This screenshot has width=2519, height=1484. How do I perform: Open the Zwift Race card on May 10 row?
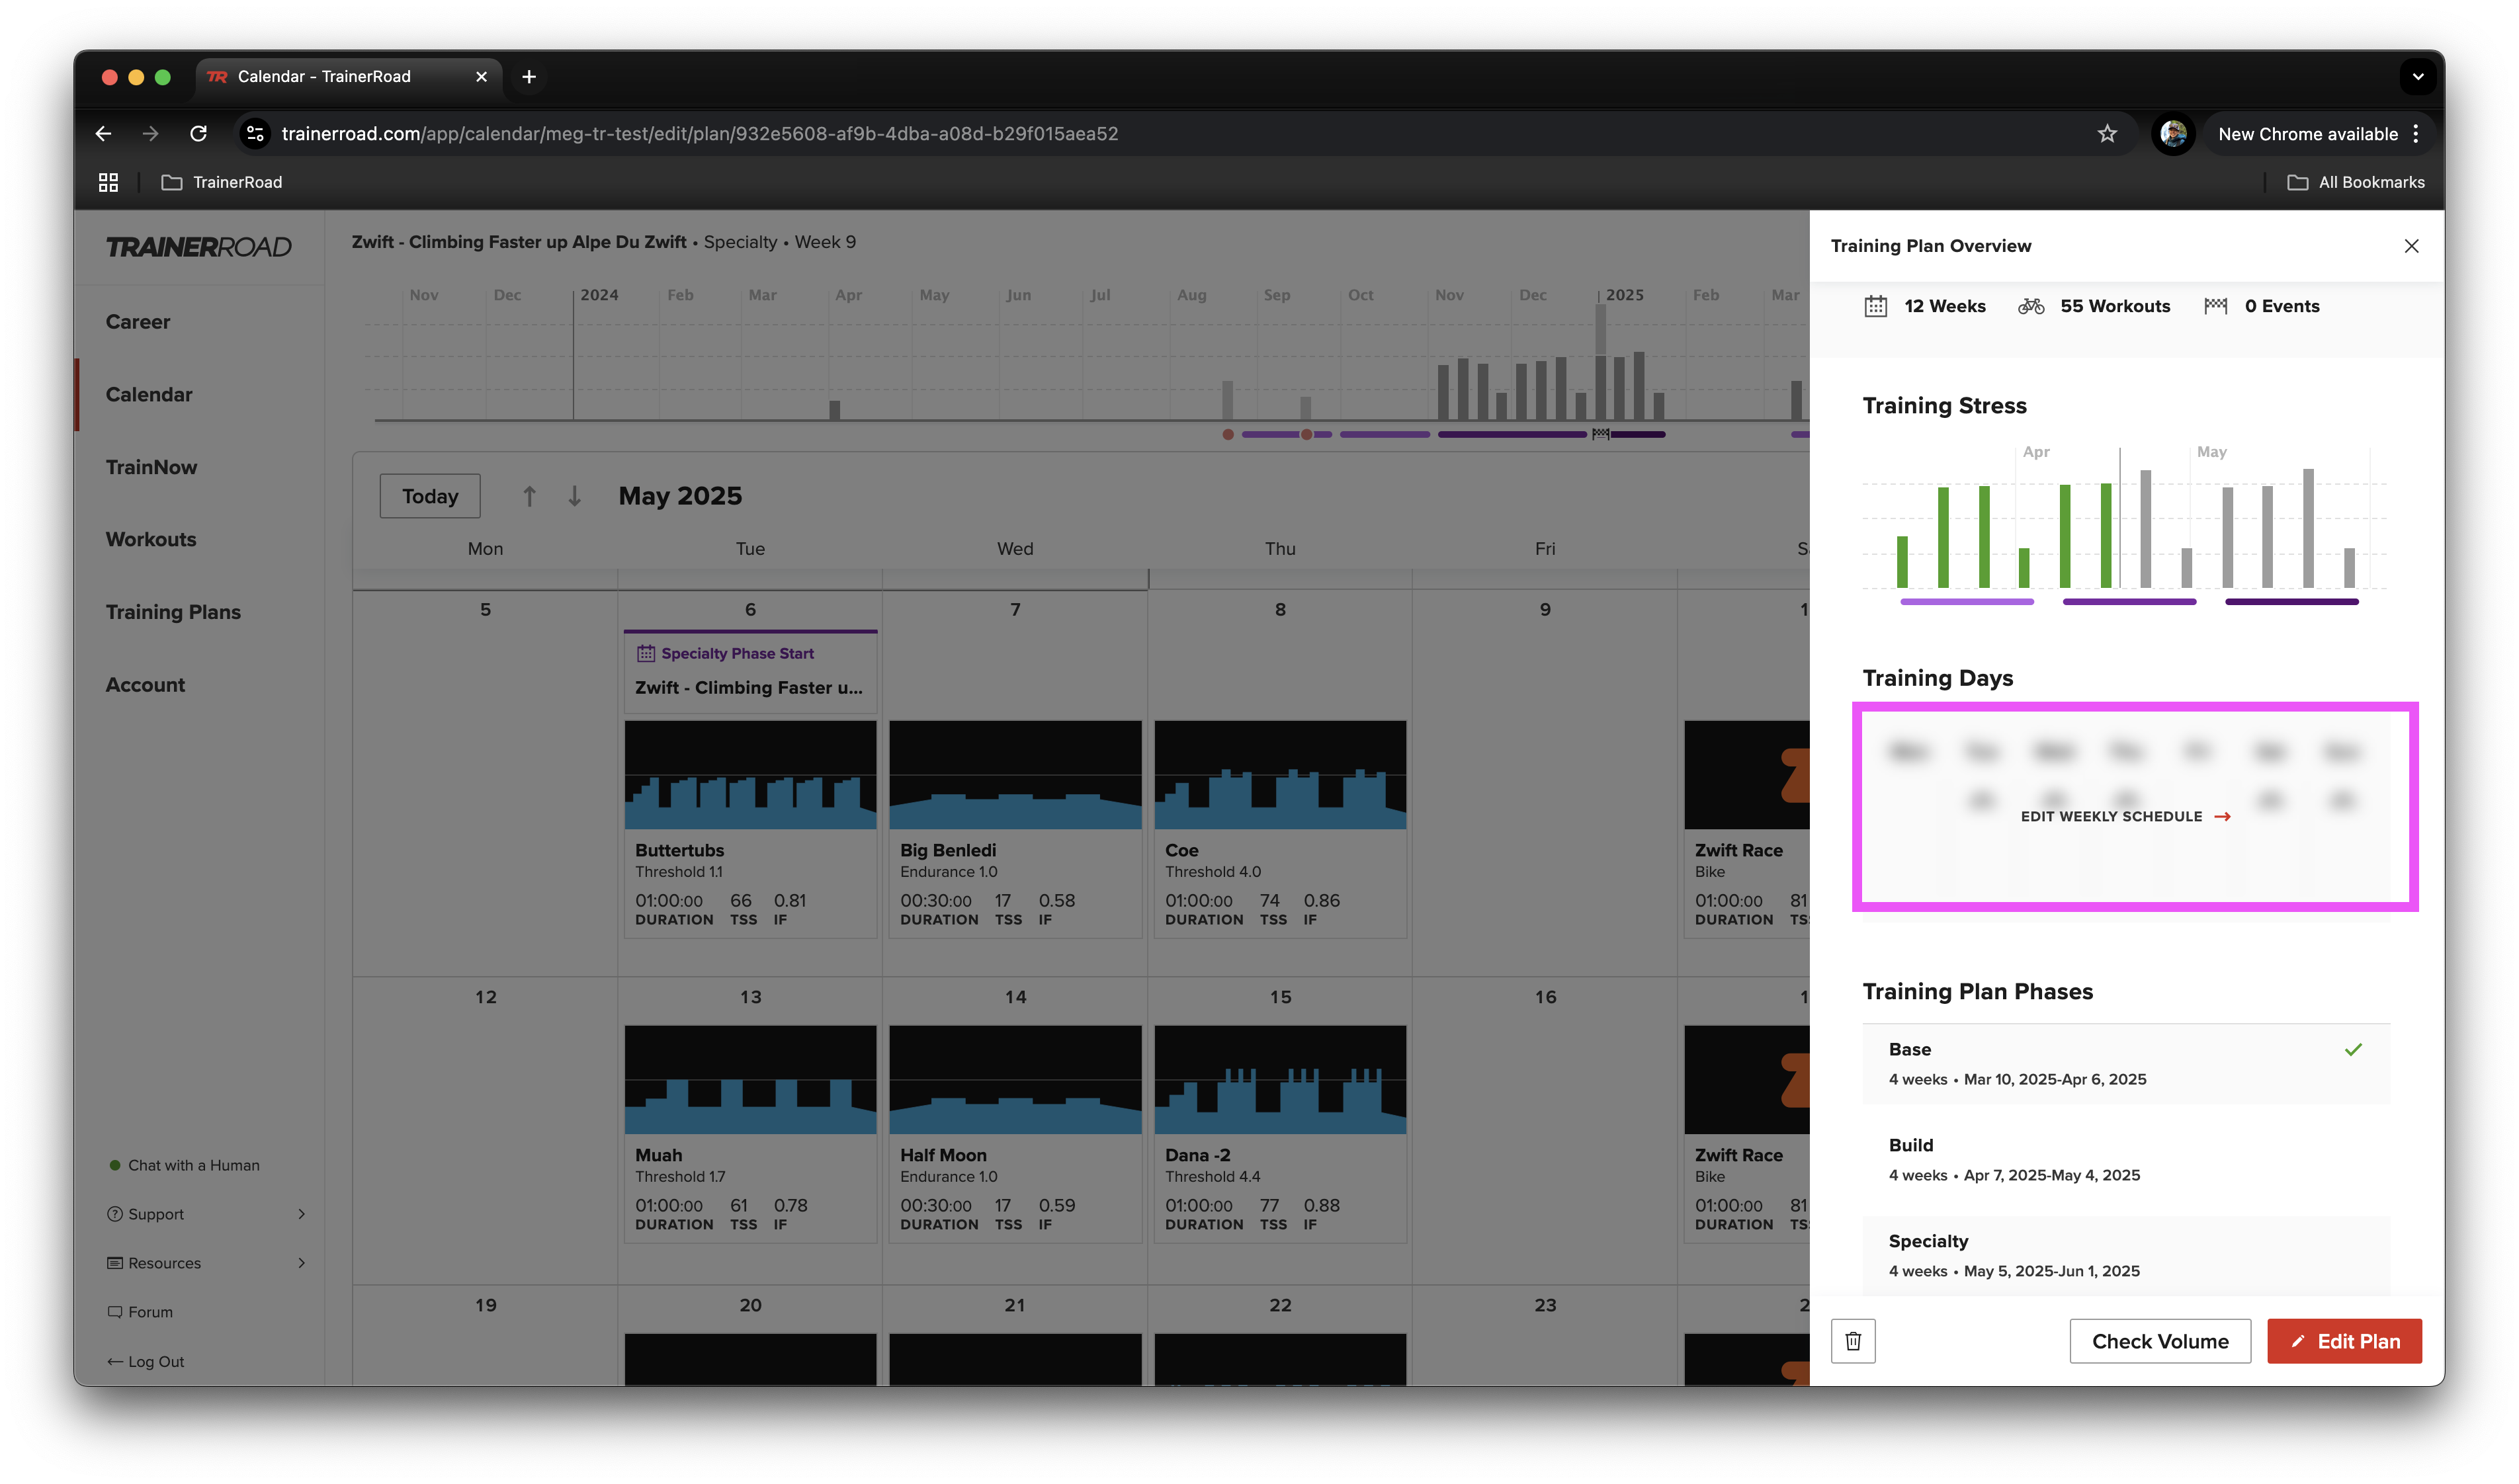[1746, 829]
